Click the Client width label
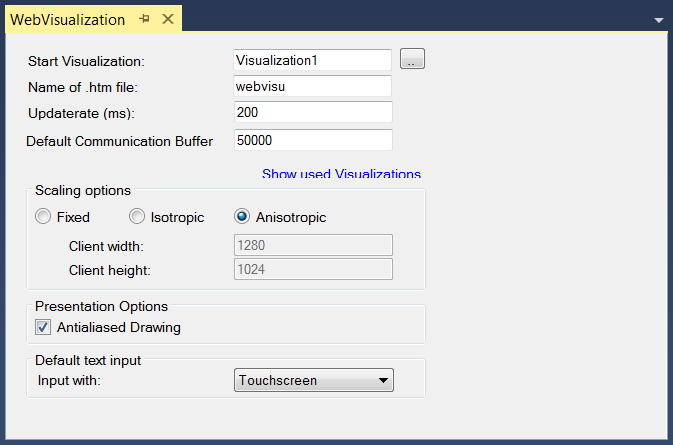The image size is (673, 445). coord(106,246)
